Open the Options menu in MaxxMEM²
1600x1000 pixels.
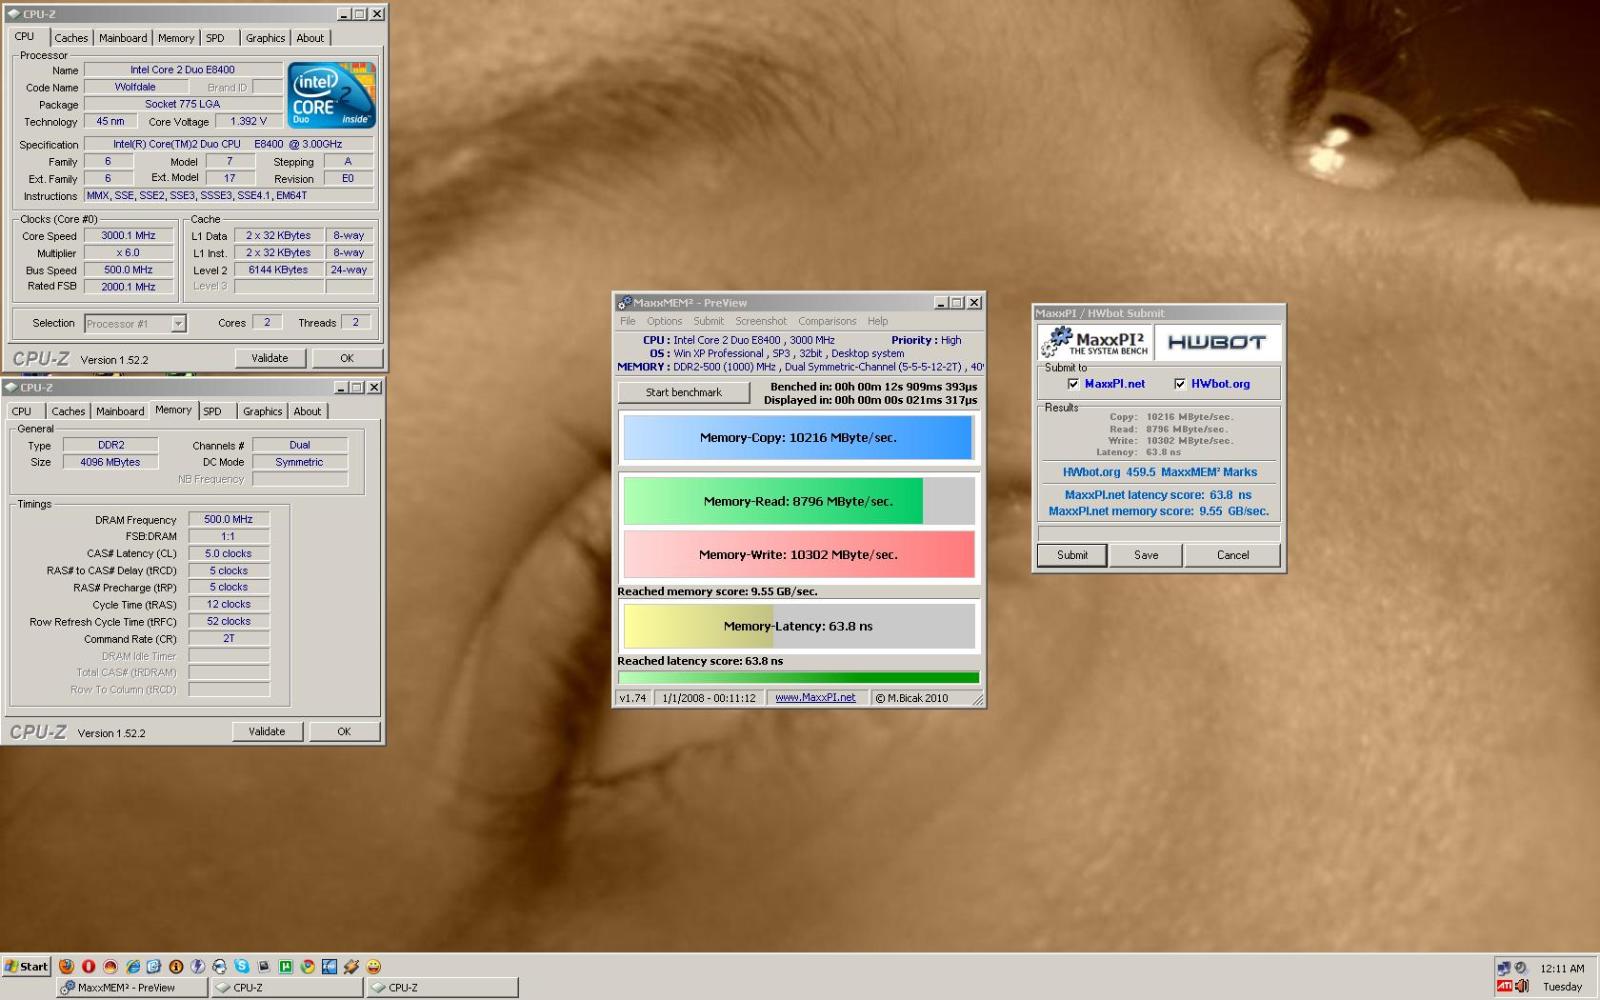[664, 321]
